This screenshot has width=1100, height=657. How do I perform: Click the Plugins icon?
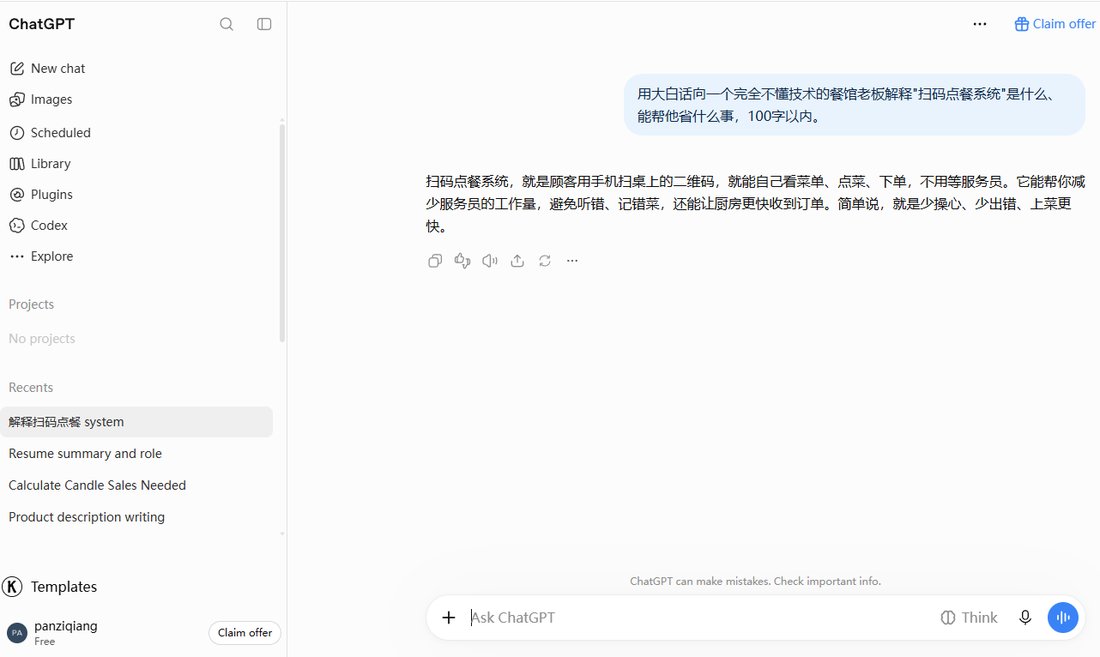pyautogui.click(x=17, y=194)
